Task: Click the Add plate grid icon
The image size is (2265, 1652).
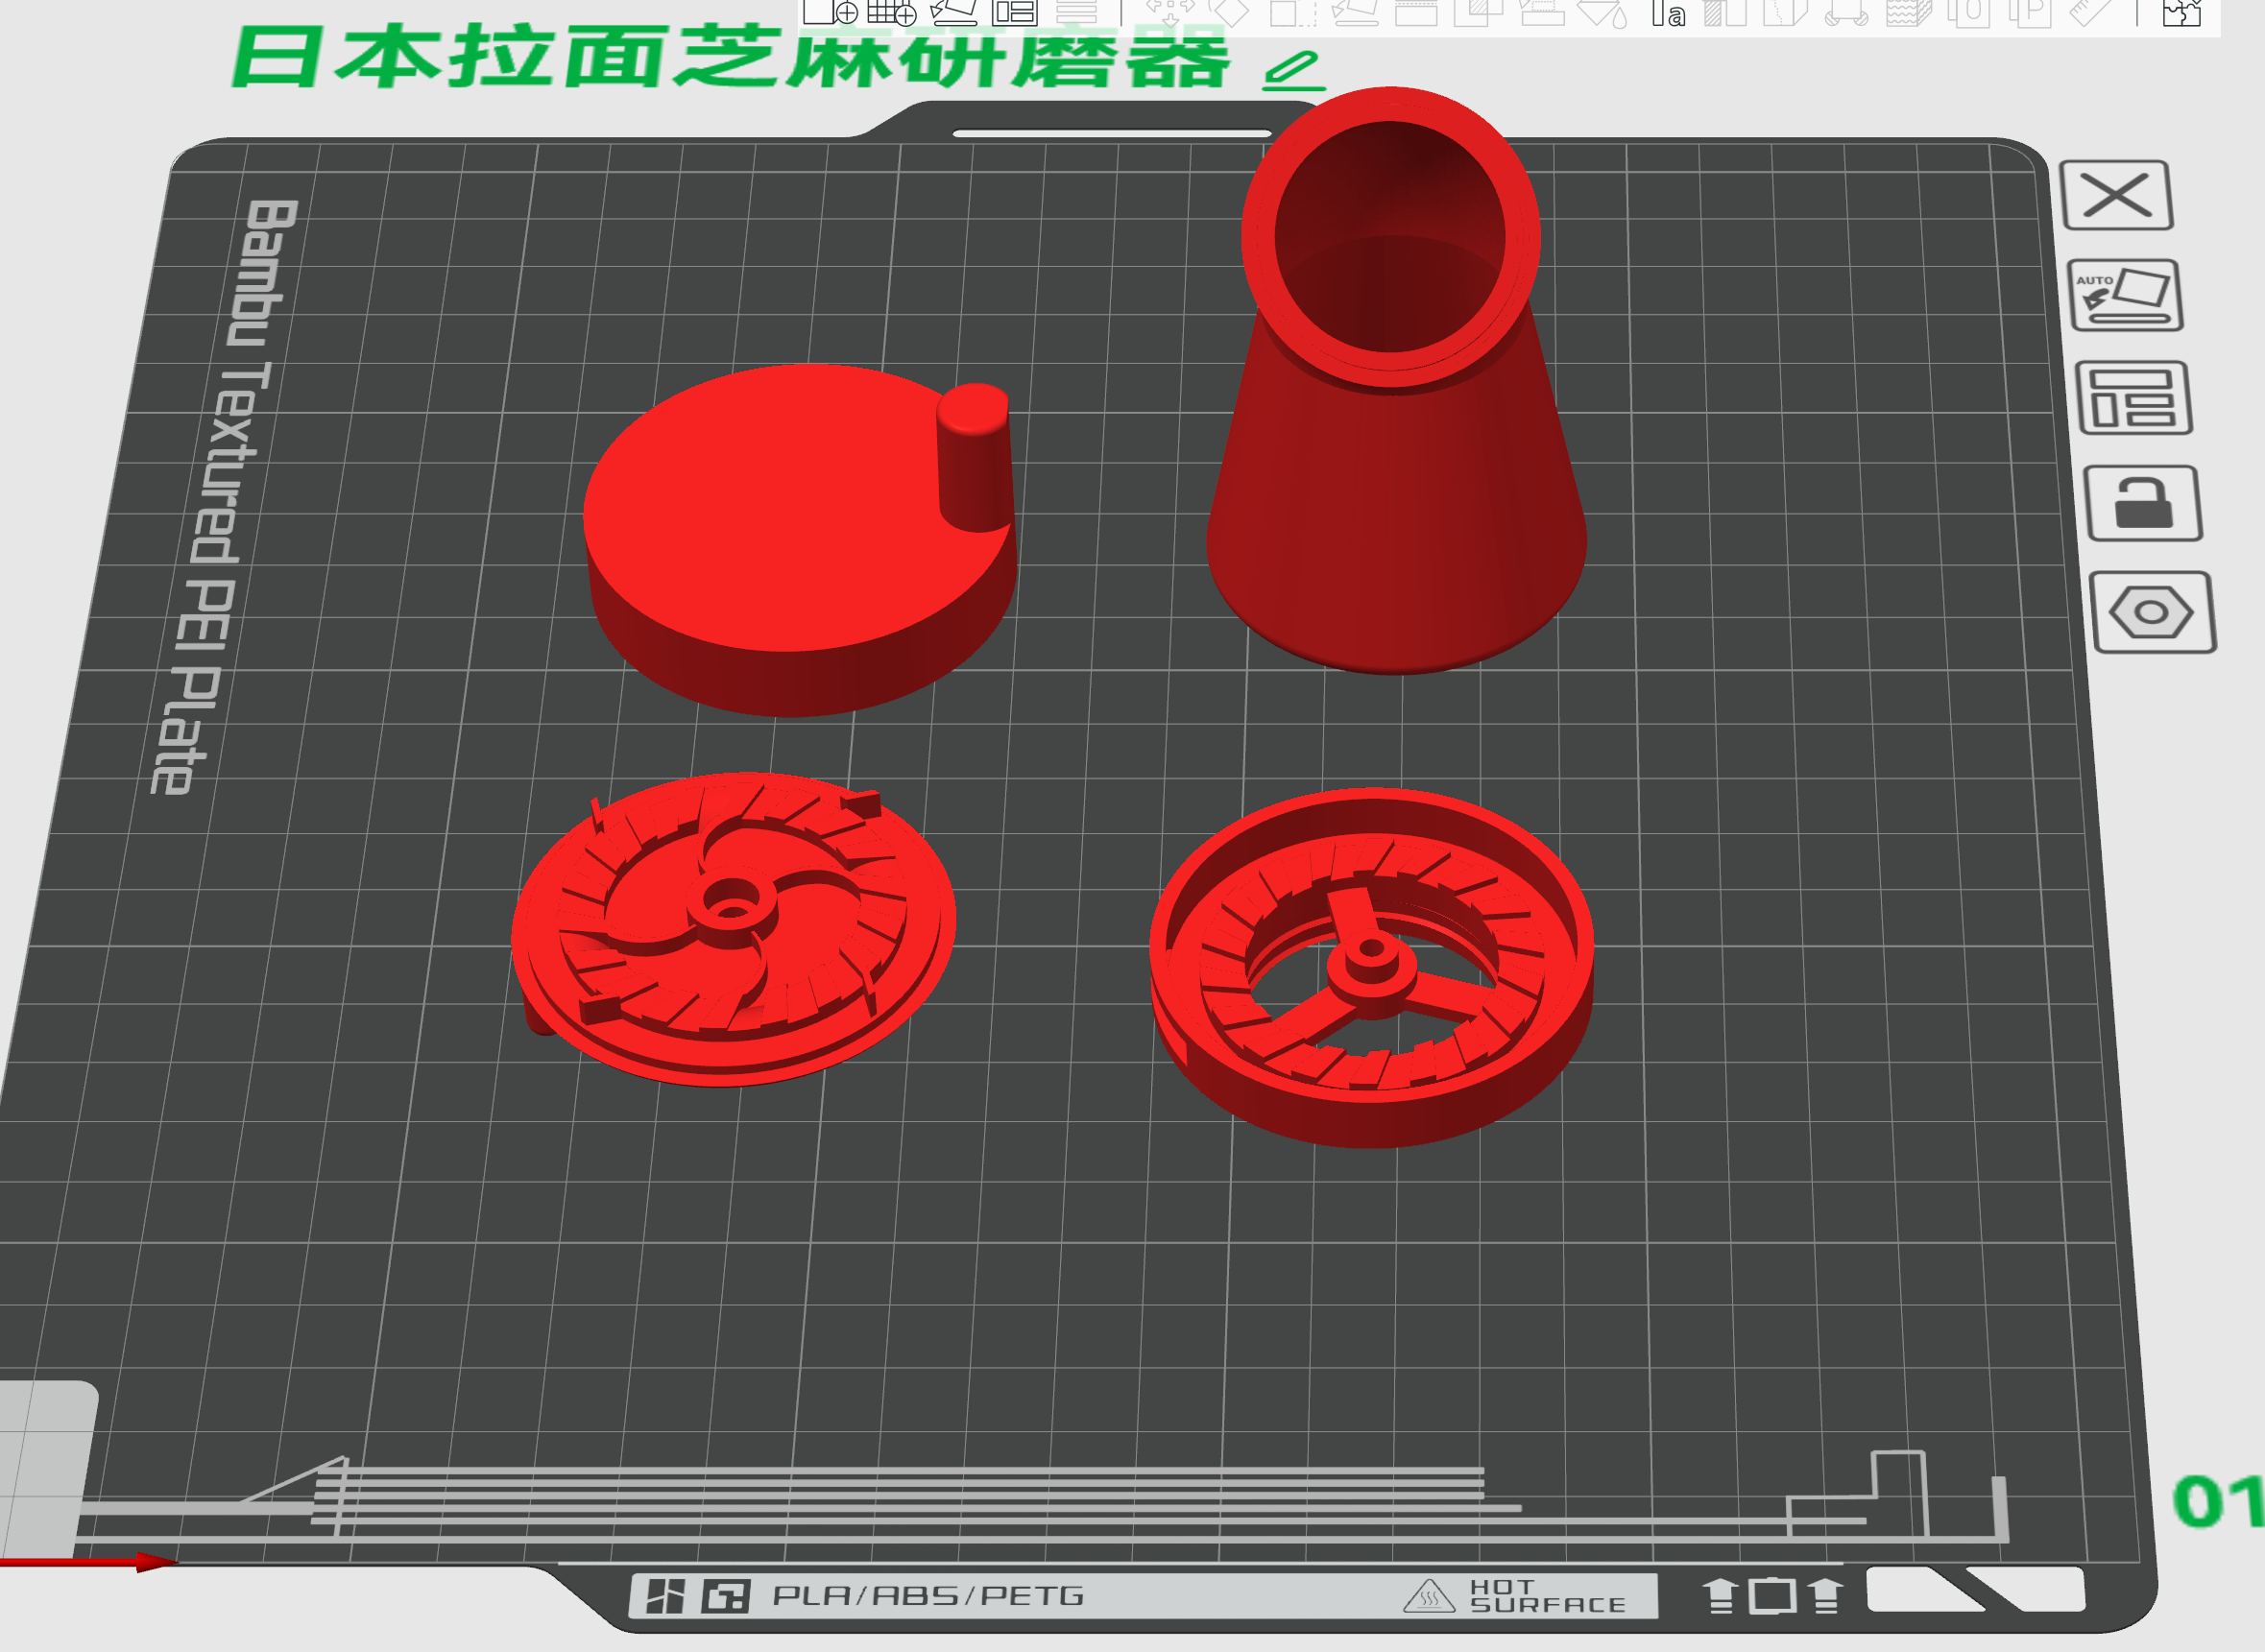Action: point(892,12)
